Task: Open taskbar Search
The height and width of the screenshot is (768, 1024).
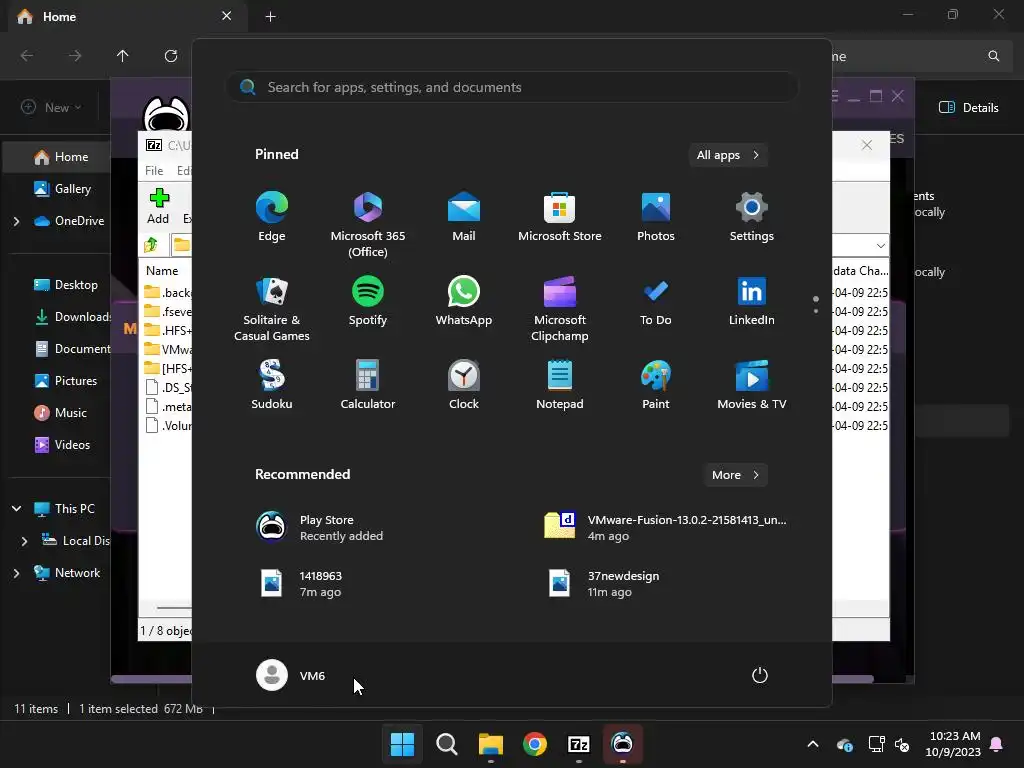Action: click(x=447, y=743)
